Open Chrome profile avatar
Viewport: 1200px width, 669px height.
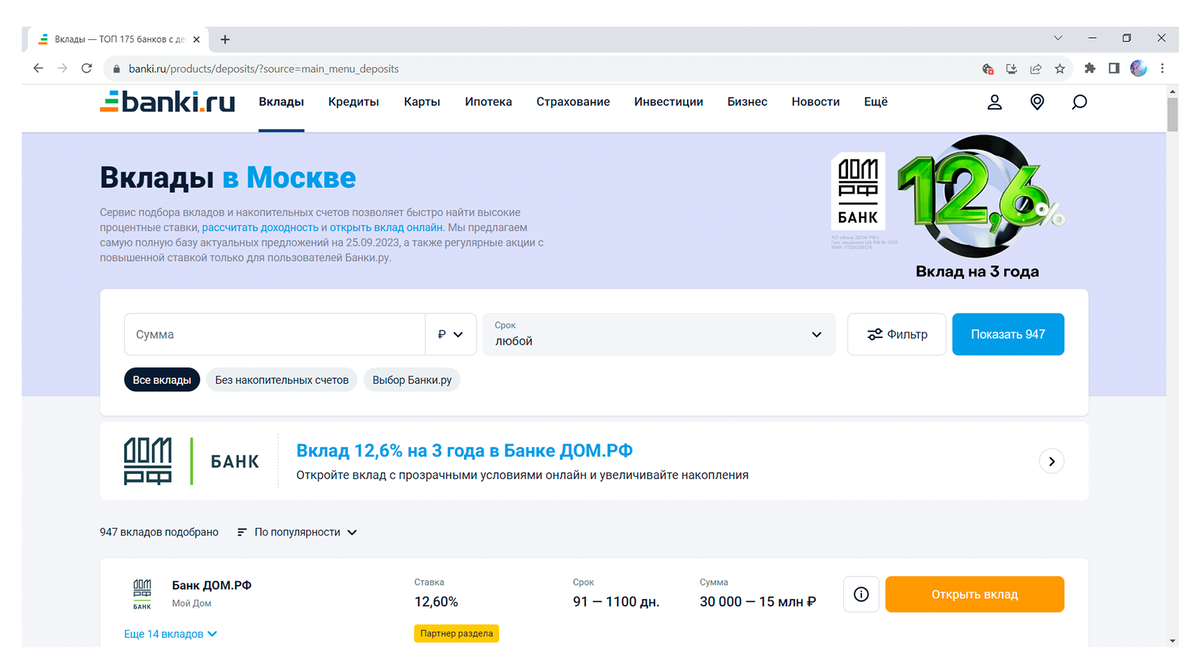point(1138,69)
